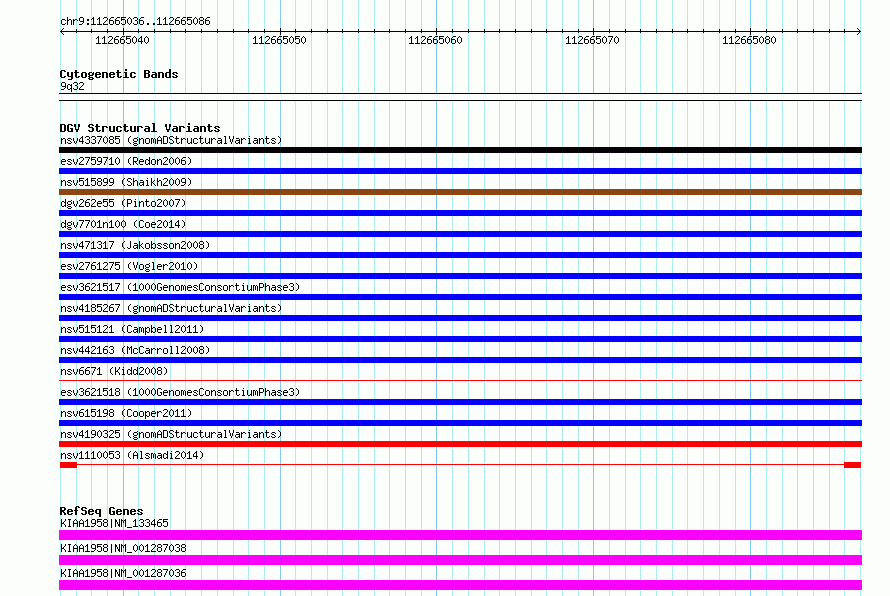890x596 pixels.
Task: Select the black nsv4337085 variant bar
Action: pyautogui.click(x=460, y=150)
